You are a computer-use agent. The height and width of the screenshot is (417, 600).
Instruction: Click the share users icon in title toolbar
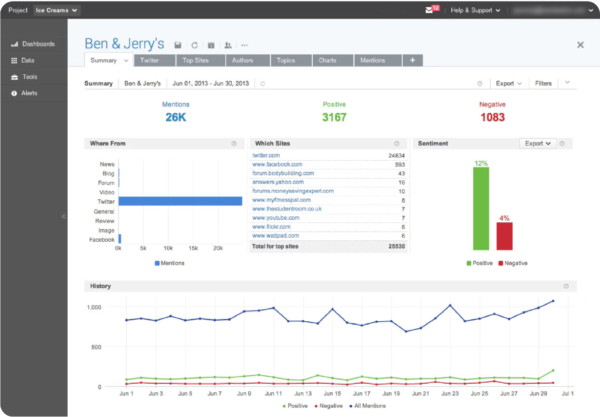point(228,45)
